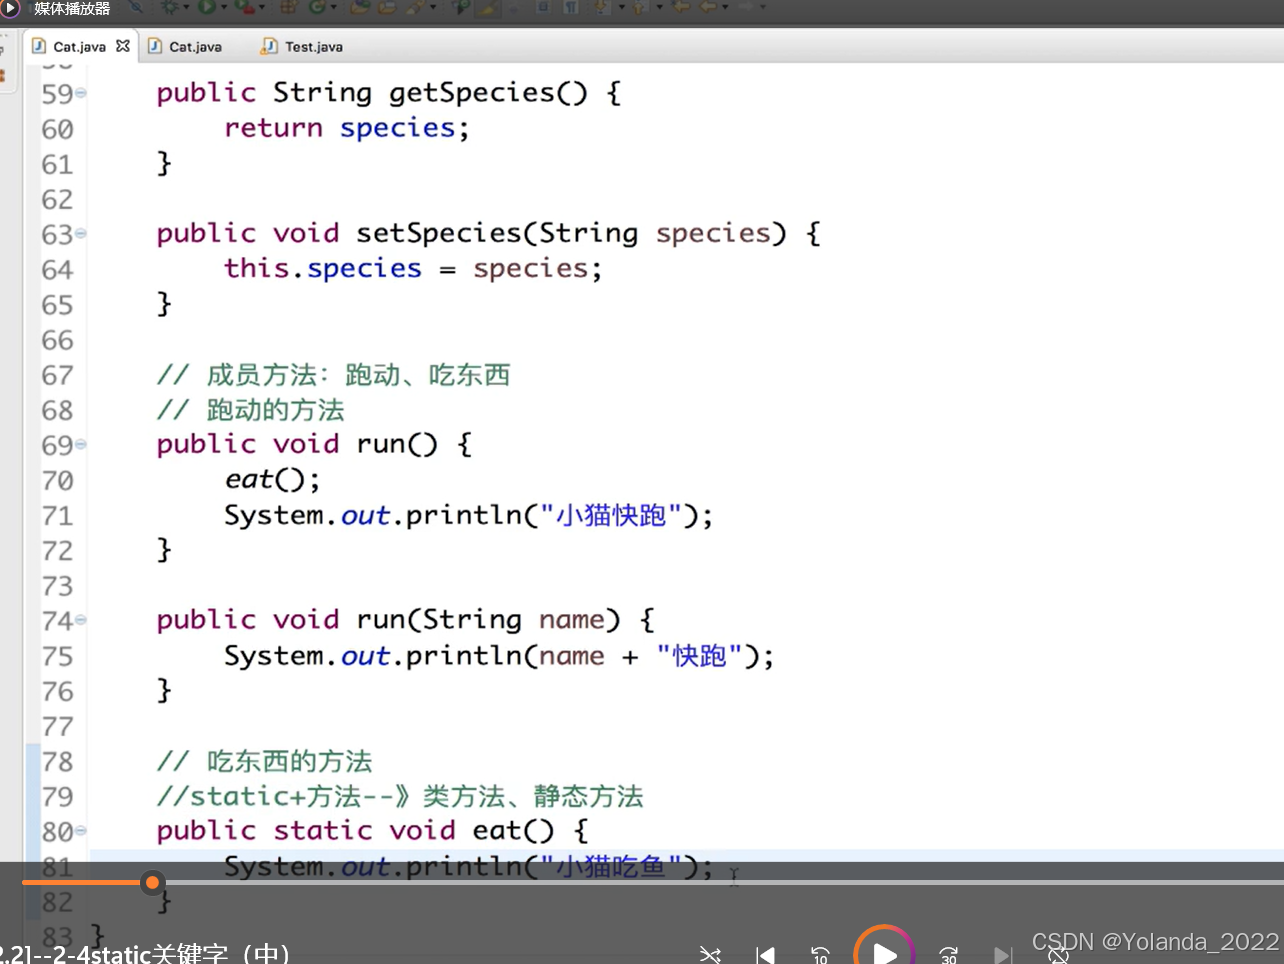Click the media player app icon
Viewport: 1284px width, 964px height.
click(10, 8)
